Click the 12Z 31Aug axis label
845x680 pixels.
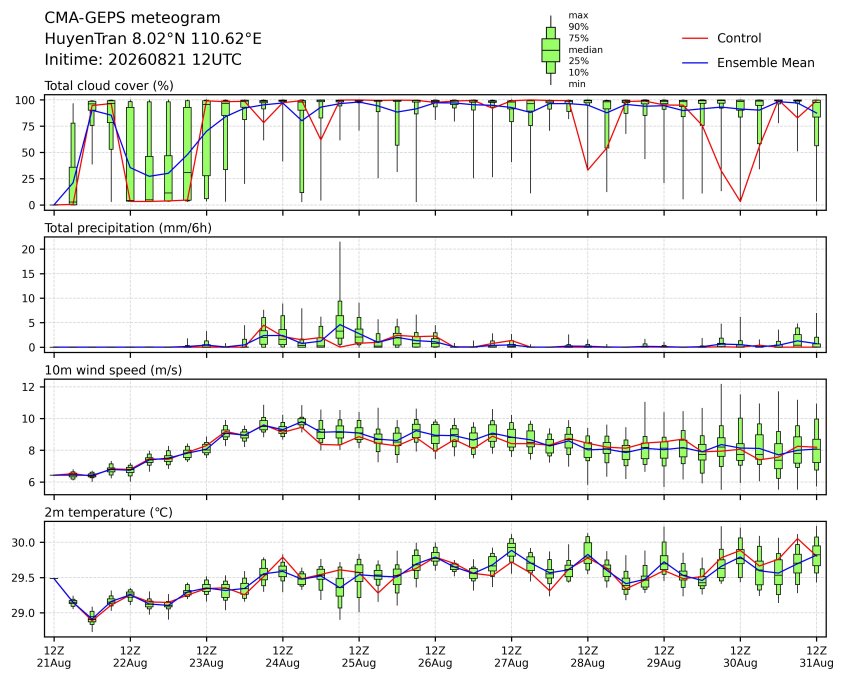816,657
